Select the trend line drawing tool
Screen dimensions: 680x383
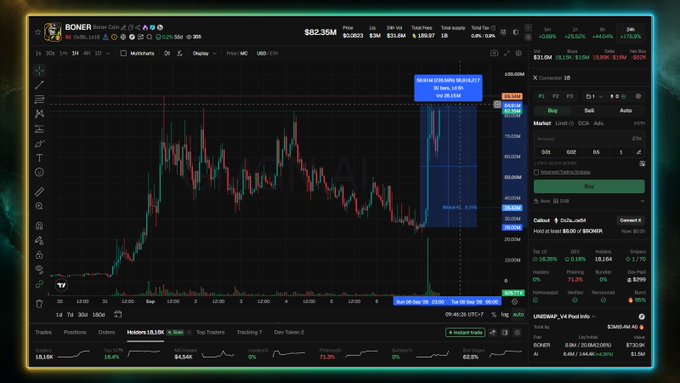[x=39, y=85]
